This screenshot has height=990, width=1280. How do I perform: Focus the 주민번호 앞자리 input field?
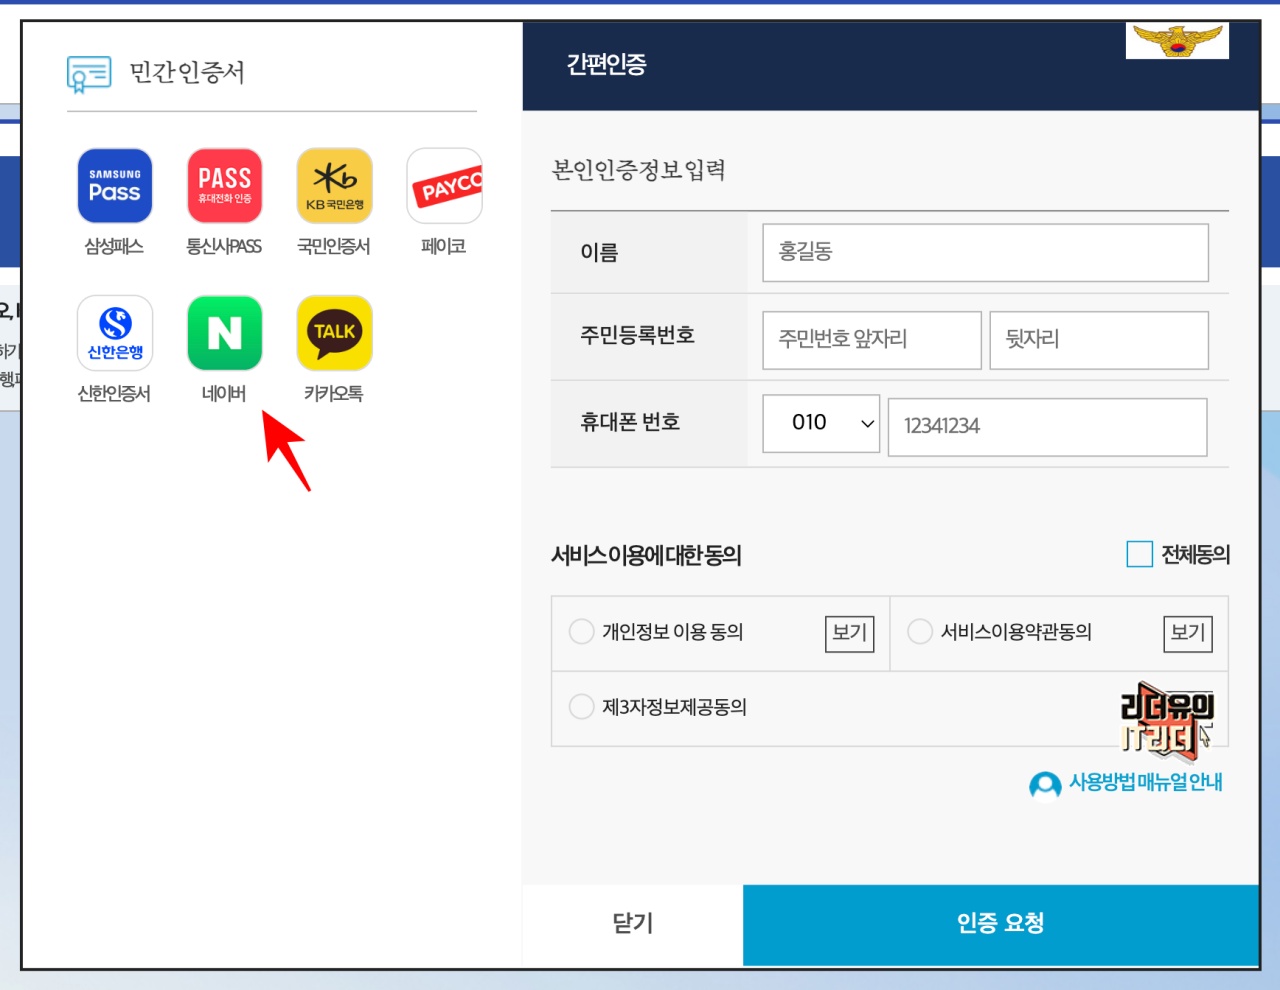[872, 340]
